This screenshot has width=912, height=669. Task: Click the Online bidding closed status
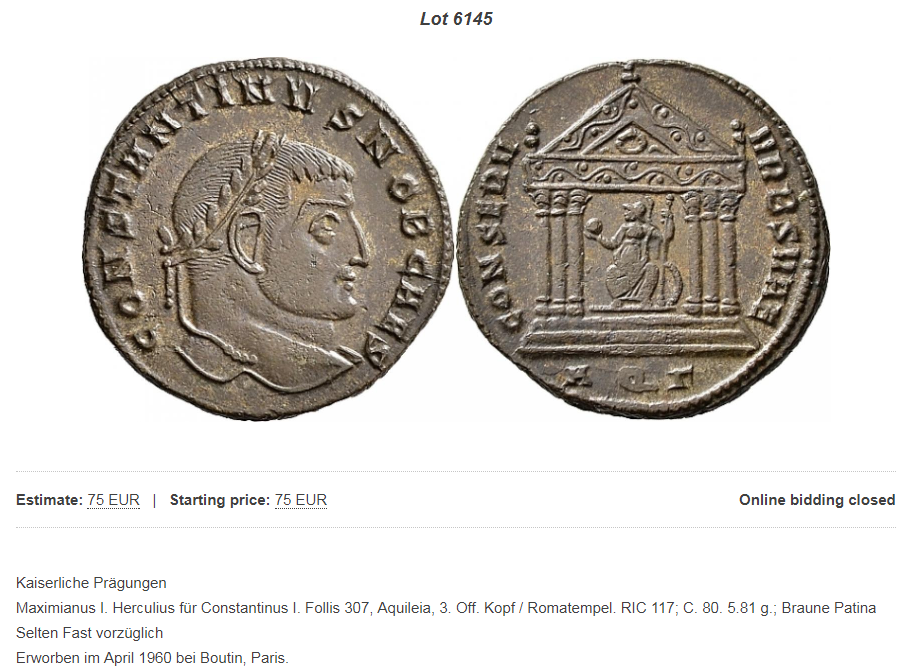(x=817, y=500)
